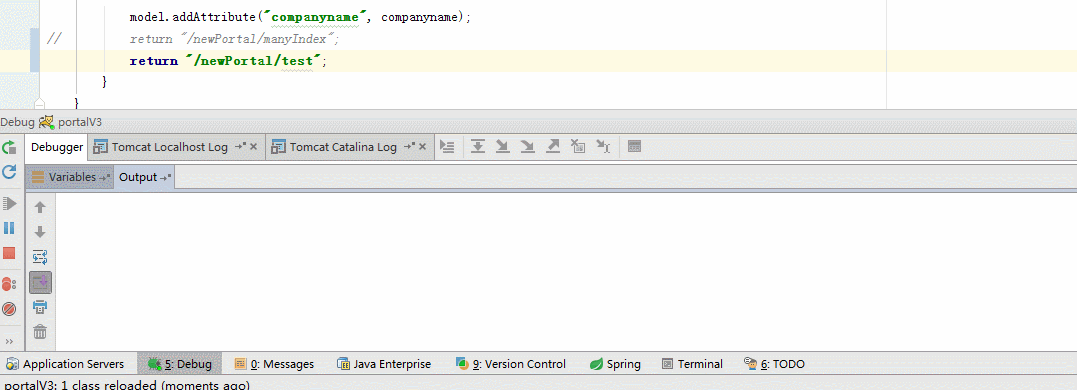1077x390 pixels.
Task: Open the 5: Debug tool window
Action: 180,364
